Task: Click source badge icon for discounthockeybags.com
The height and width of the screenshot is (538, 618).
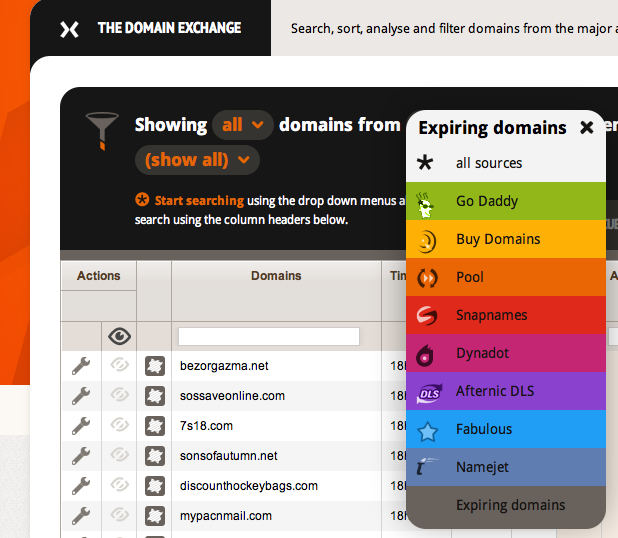Action: 155,486
